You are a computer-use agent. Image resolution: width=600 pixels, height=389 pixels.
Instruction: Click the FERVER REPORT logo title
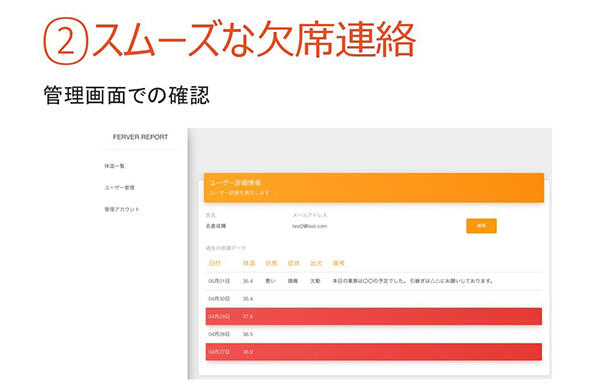[x=140, y=137]
